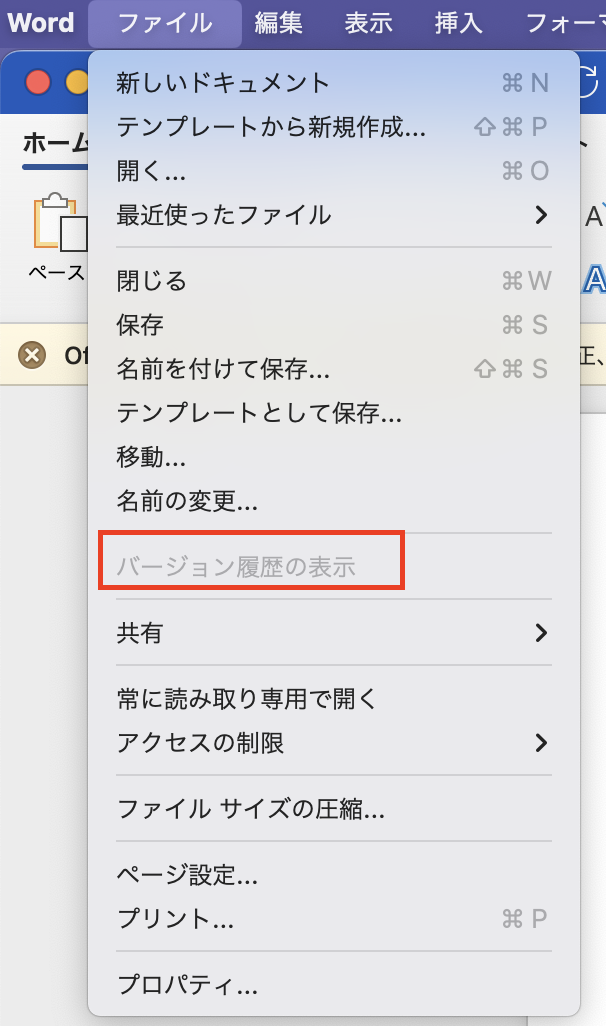Dismiss the notification bar with the X icon
606x1026 pixels.
tap(33, 355)
